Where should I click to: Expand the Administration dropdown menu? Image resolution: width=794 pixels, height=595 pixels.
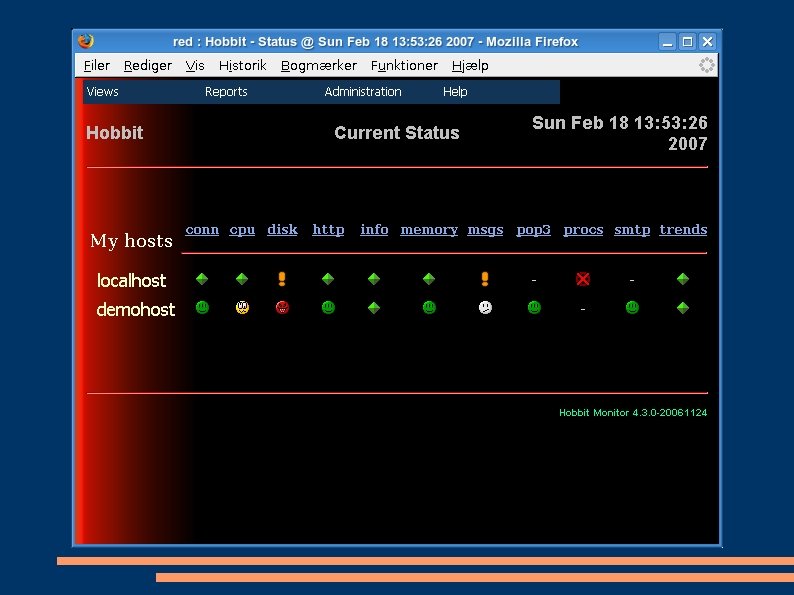[363, 92]
